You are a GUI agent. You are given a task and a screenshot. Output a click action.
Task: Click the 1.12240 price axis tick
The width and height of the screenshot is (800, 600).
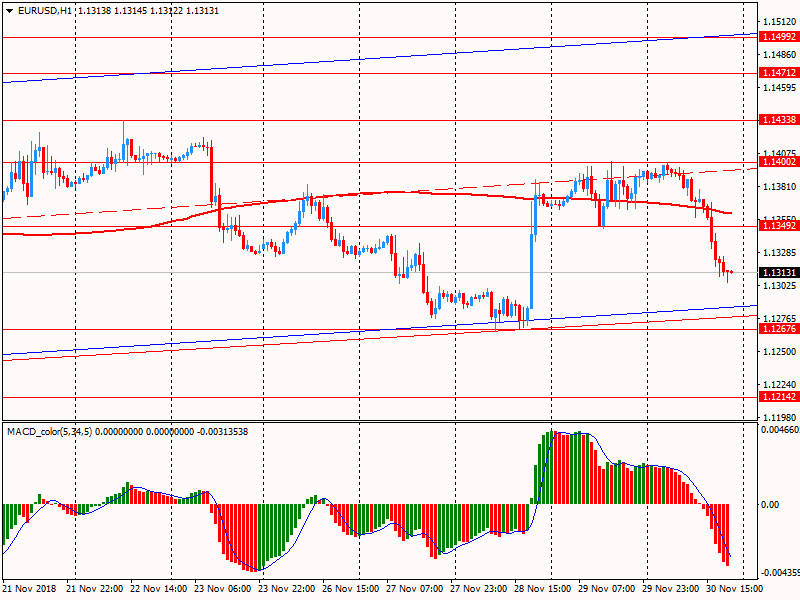point(779,385)
